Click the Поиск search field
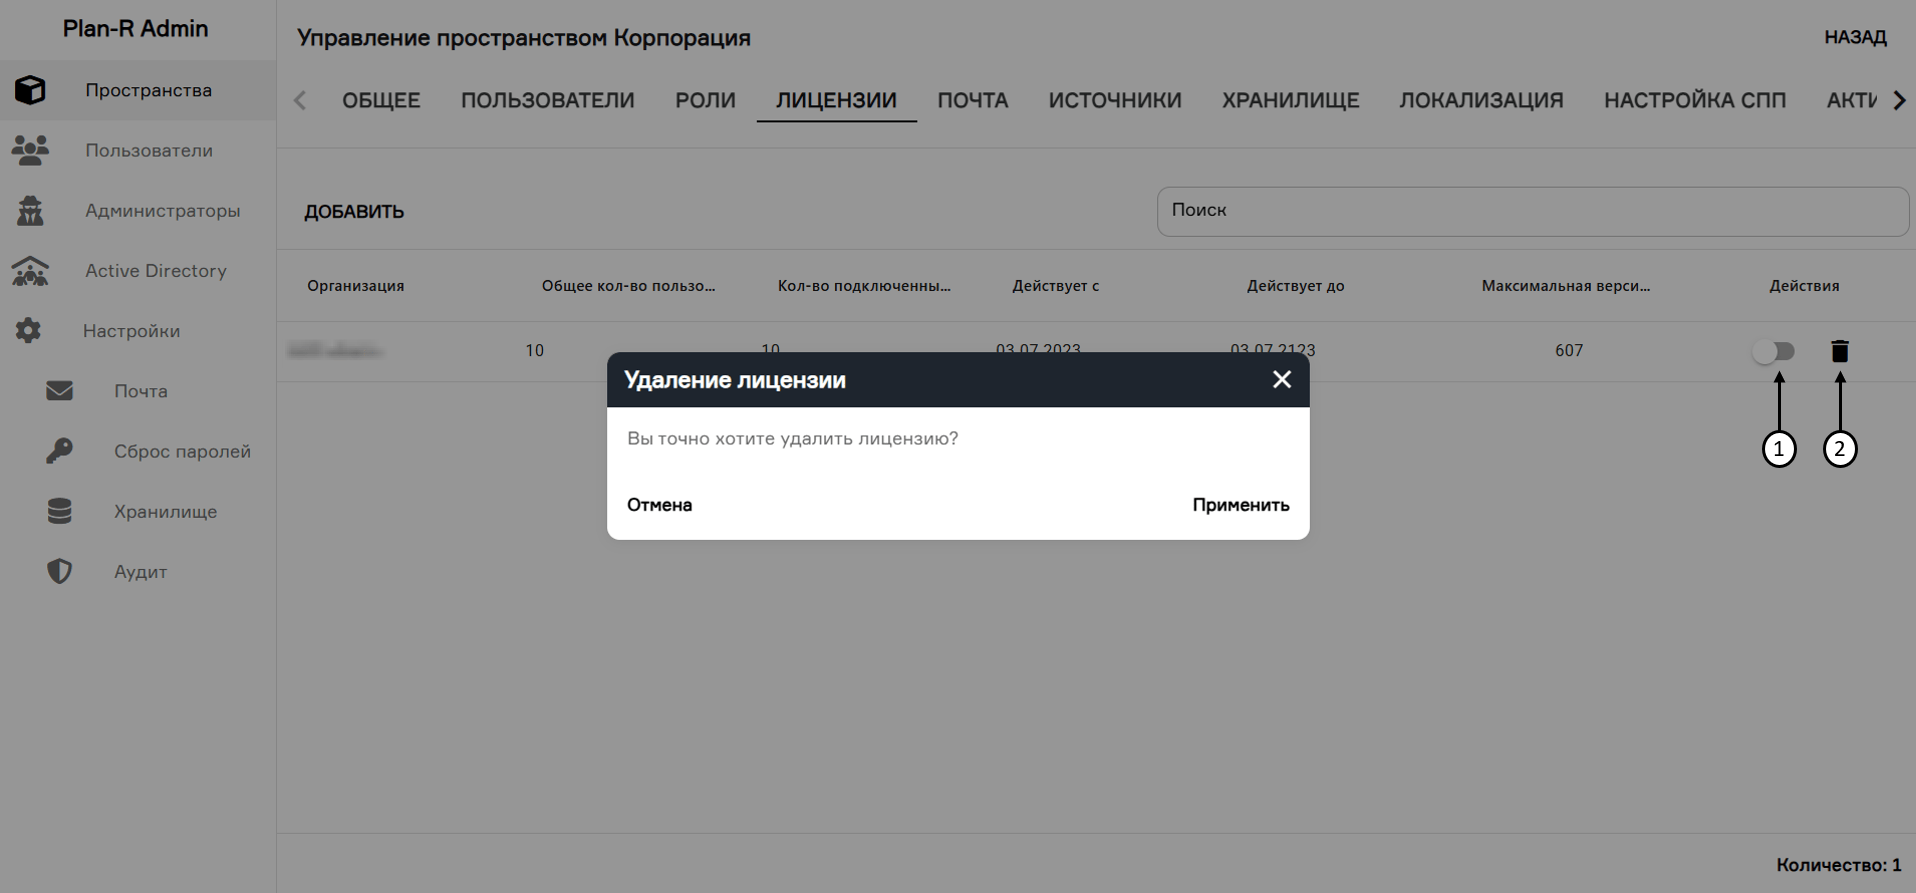The width and height of the screenshot is (1916, 893). 1532,211
